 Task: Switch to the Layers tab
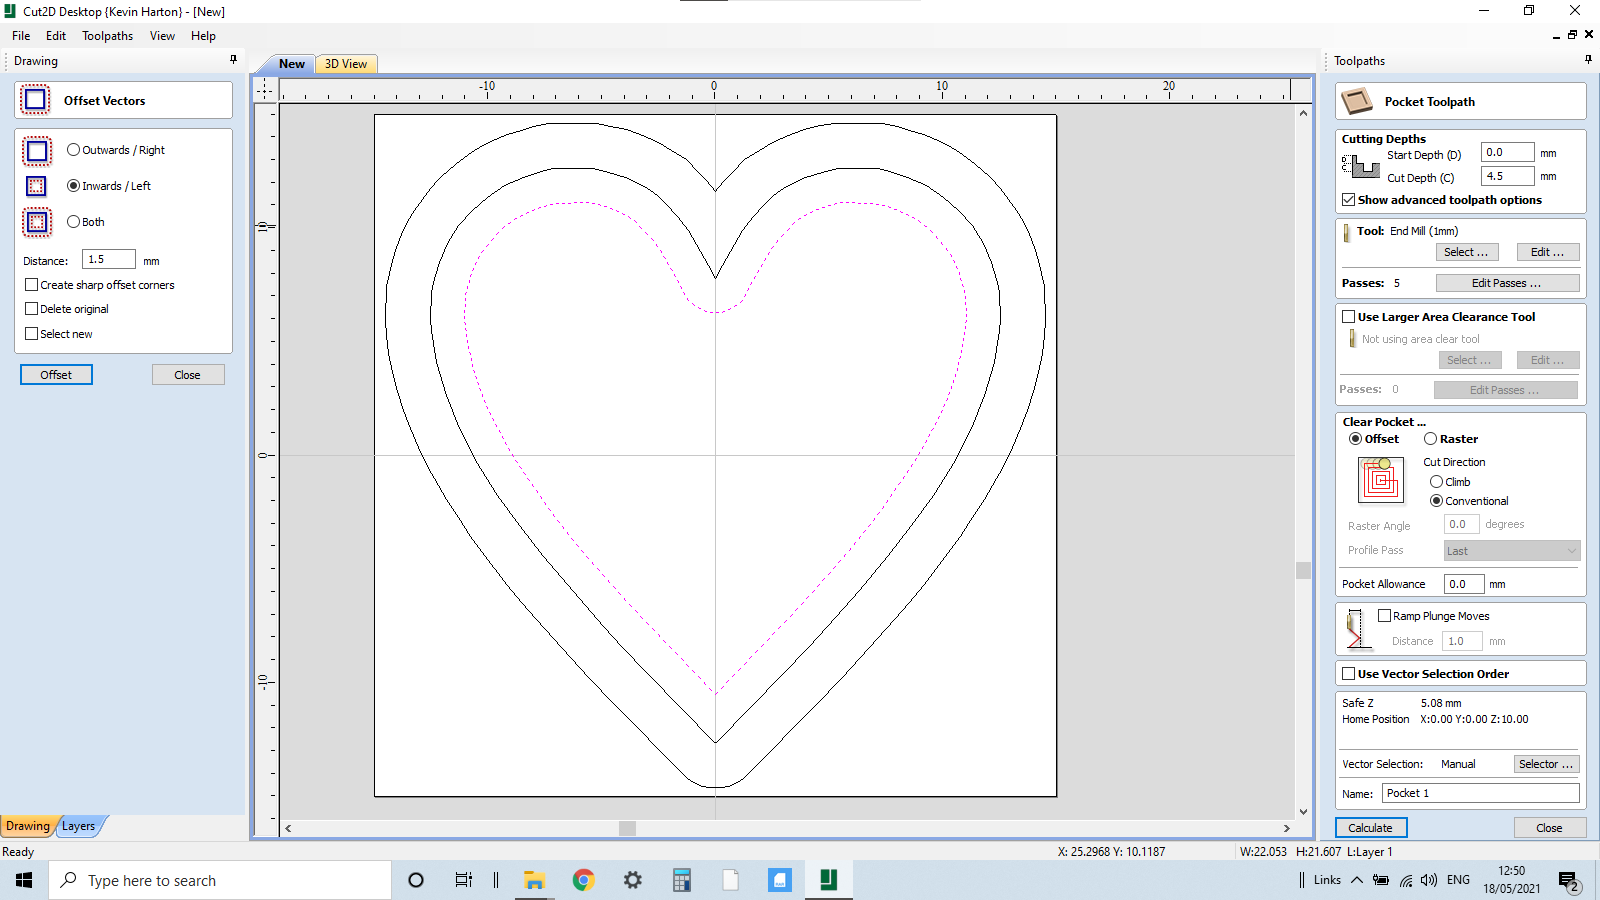79,826
